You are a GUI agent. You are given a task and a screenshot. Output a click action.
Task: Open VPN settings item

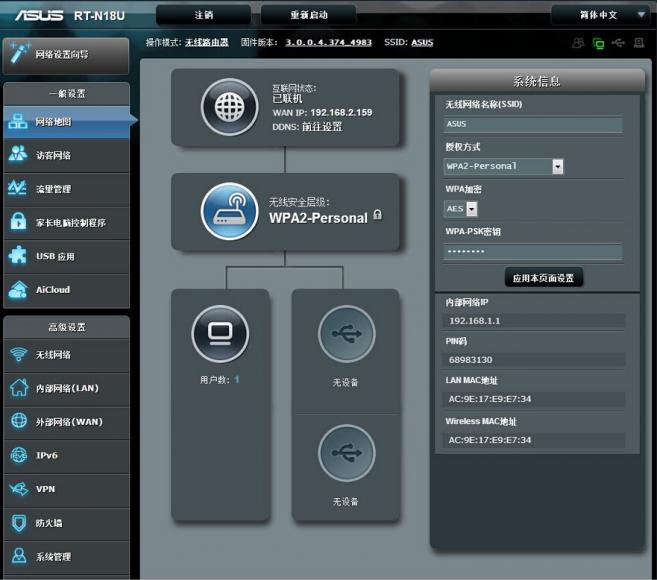tap(66, 489)
